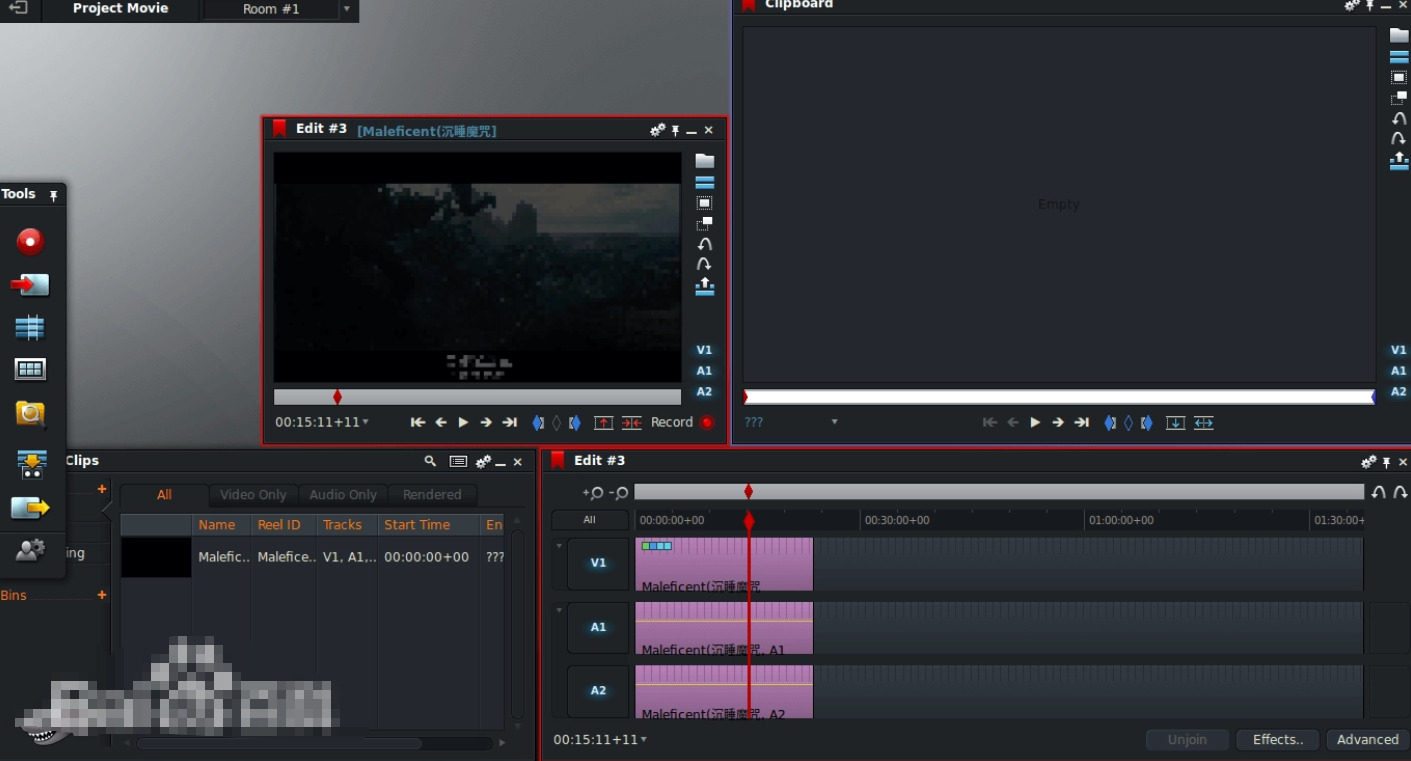Play the Edit #3 viewer video
This screenshot has width=1411, height=761.
point(463,423)
